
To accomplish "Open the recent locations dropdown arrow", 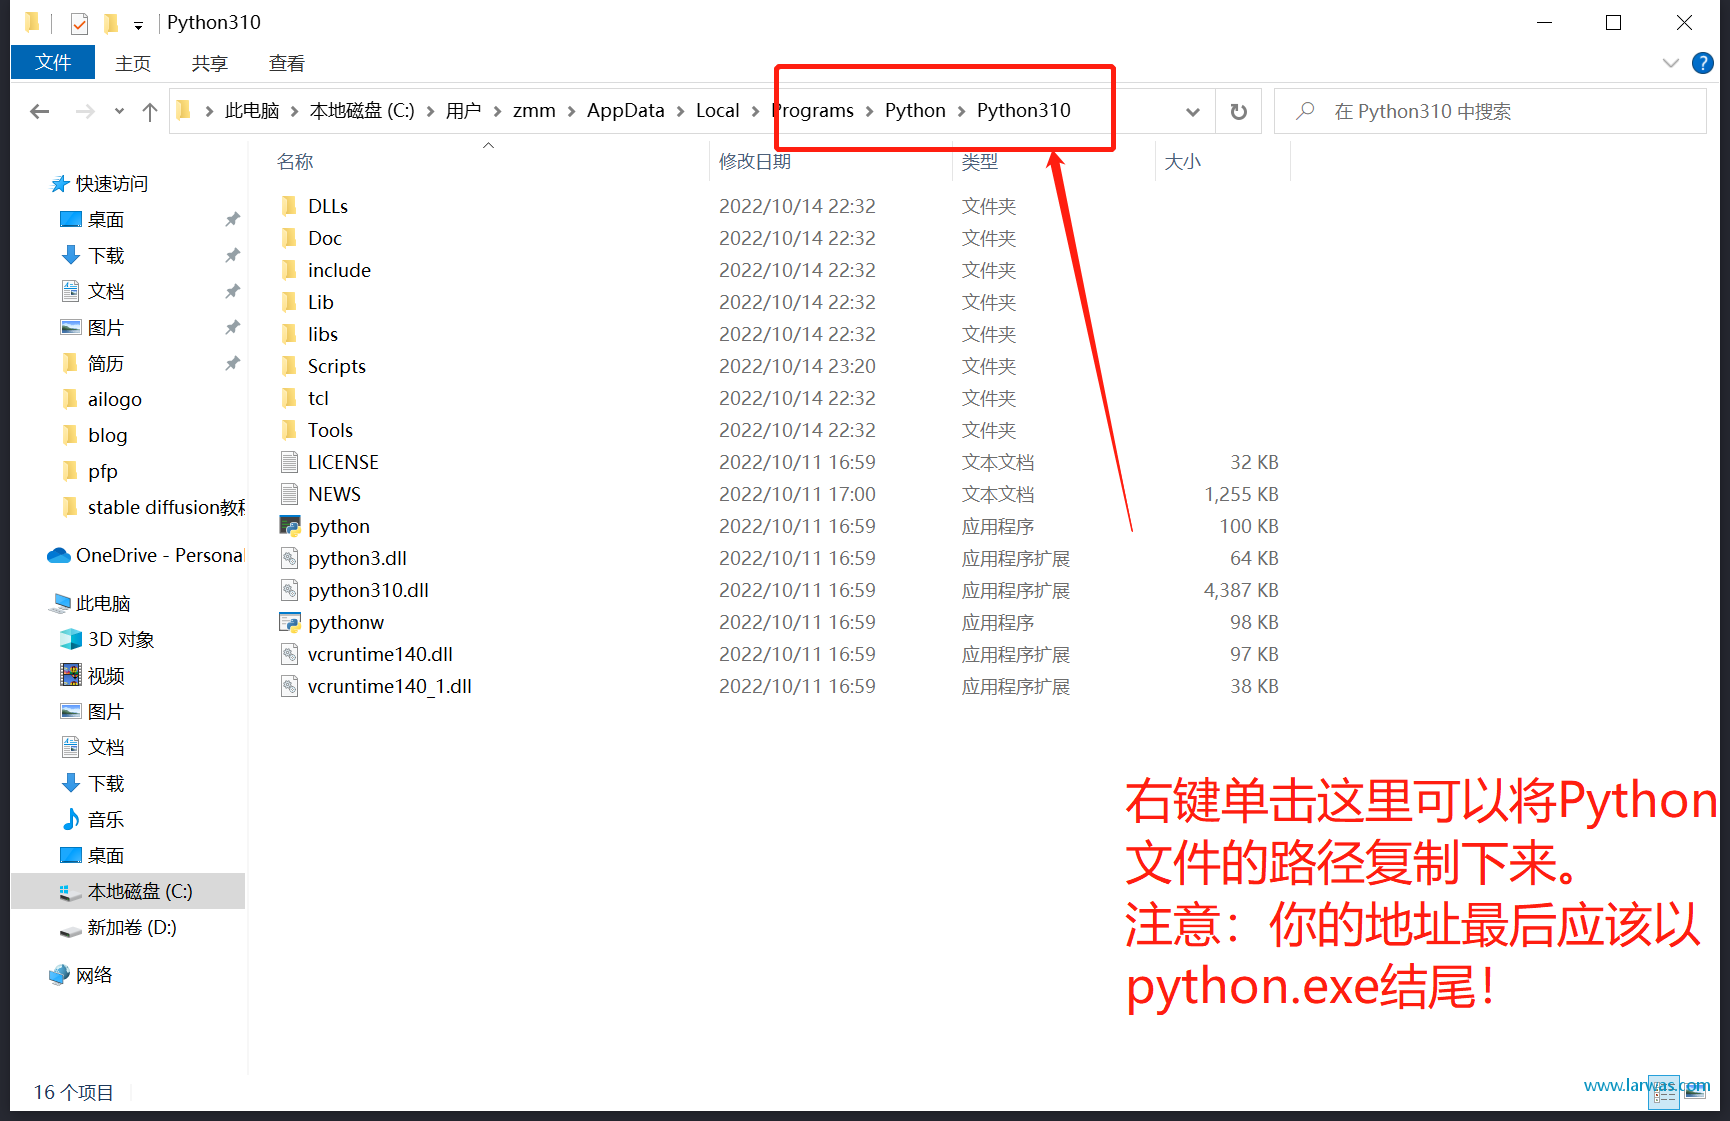I will coord(119,111).
